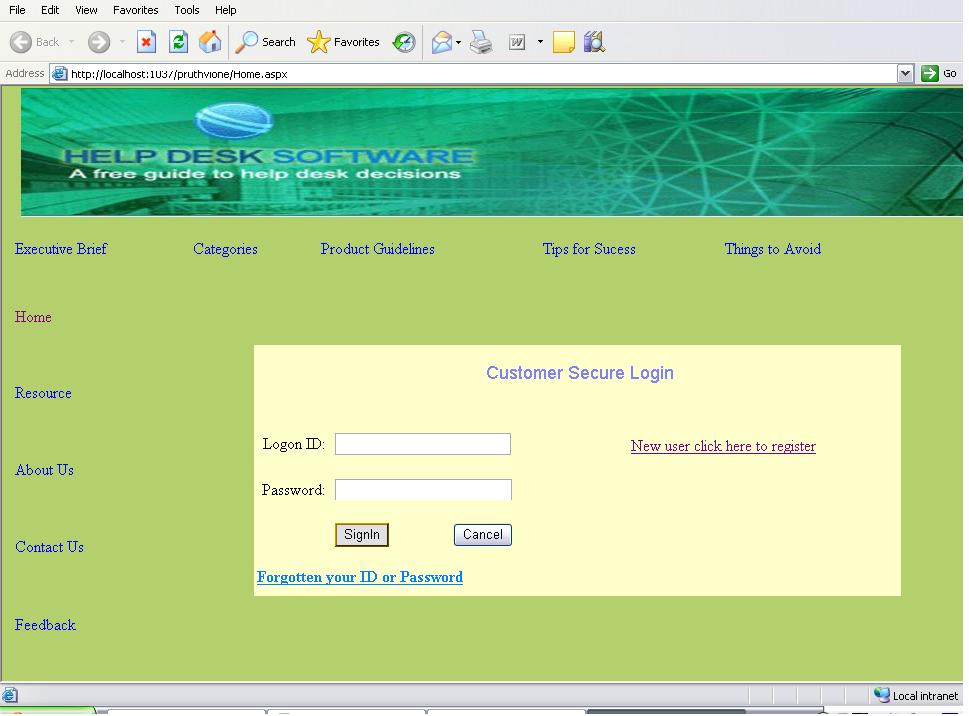Click the page icon in the address bar
This screenshot has width=969, height=716.
pos(59,74)
